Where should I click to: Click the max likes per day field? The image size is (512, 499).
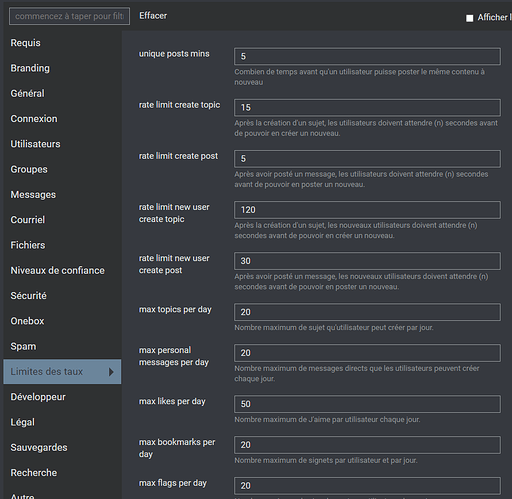point(367,404)
